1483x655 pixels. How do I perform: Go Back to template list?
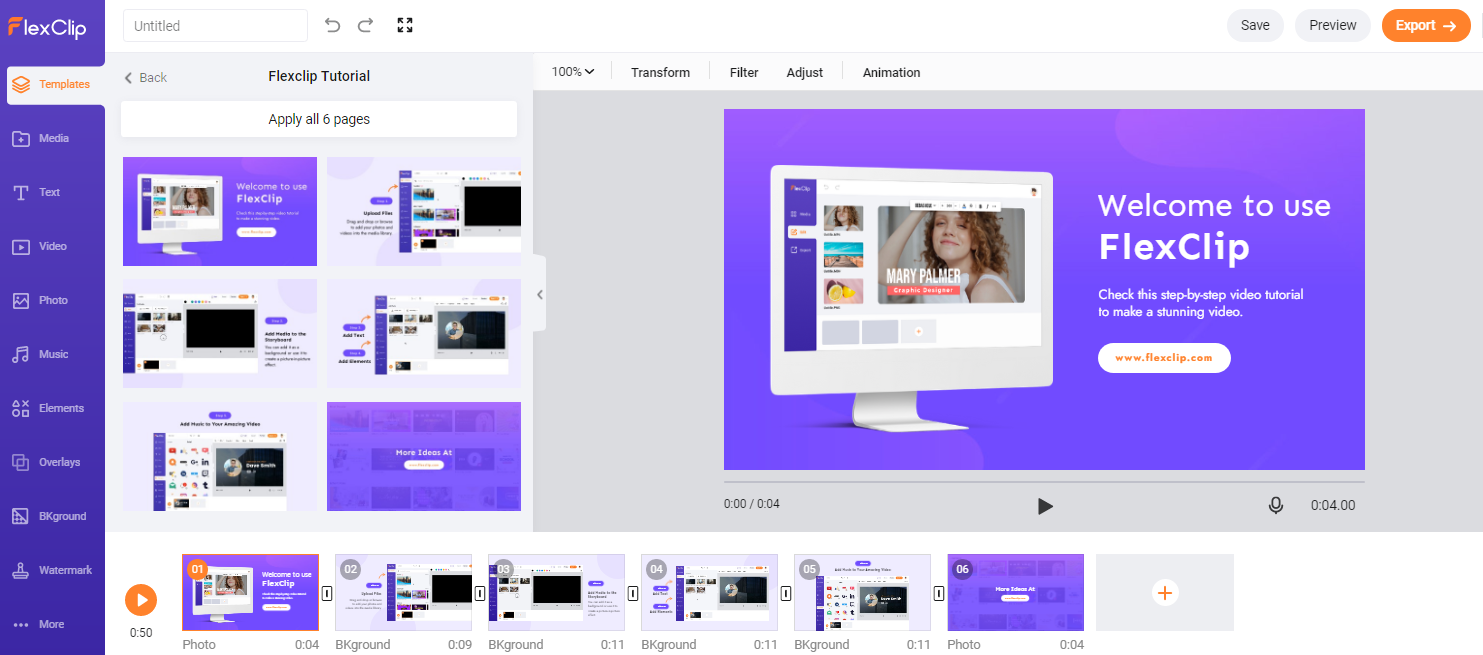click(145, 77)
